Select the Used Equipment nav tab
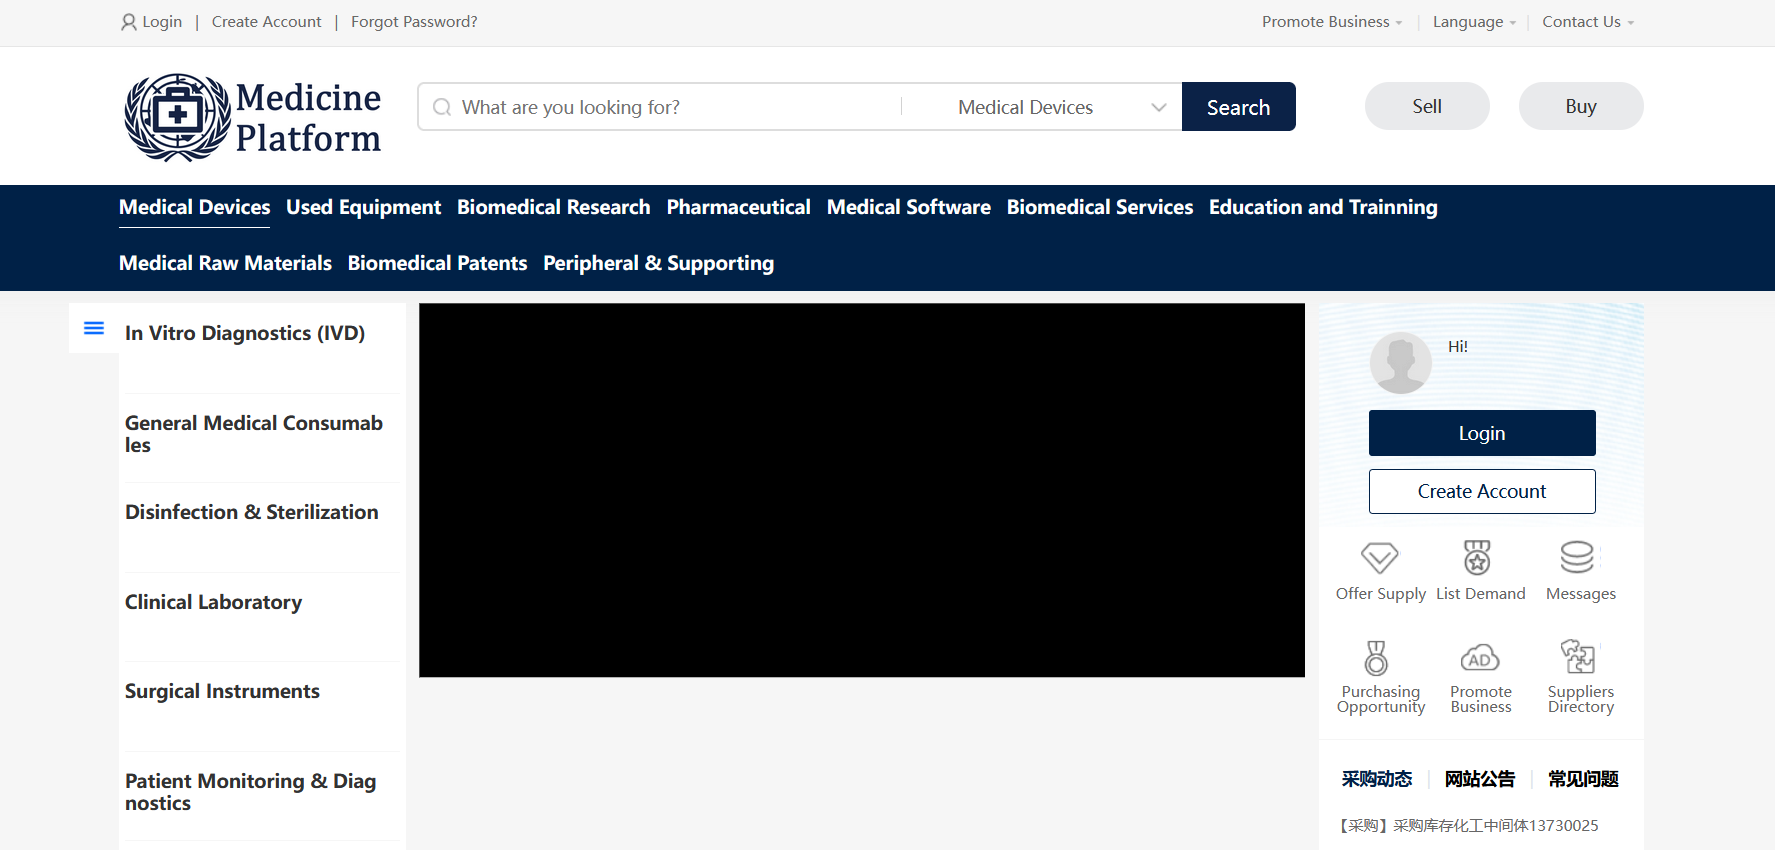 point(363,207)
